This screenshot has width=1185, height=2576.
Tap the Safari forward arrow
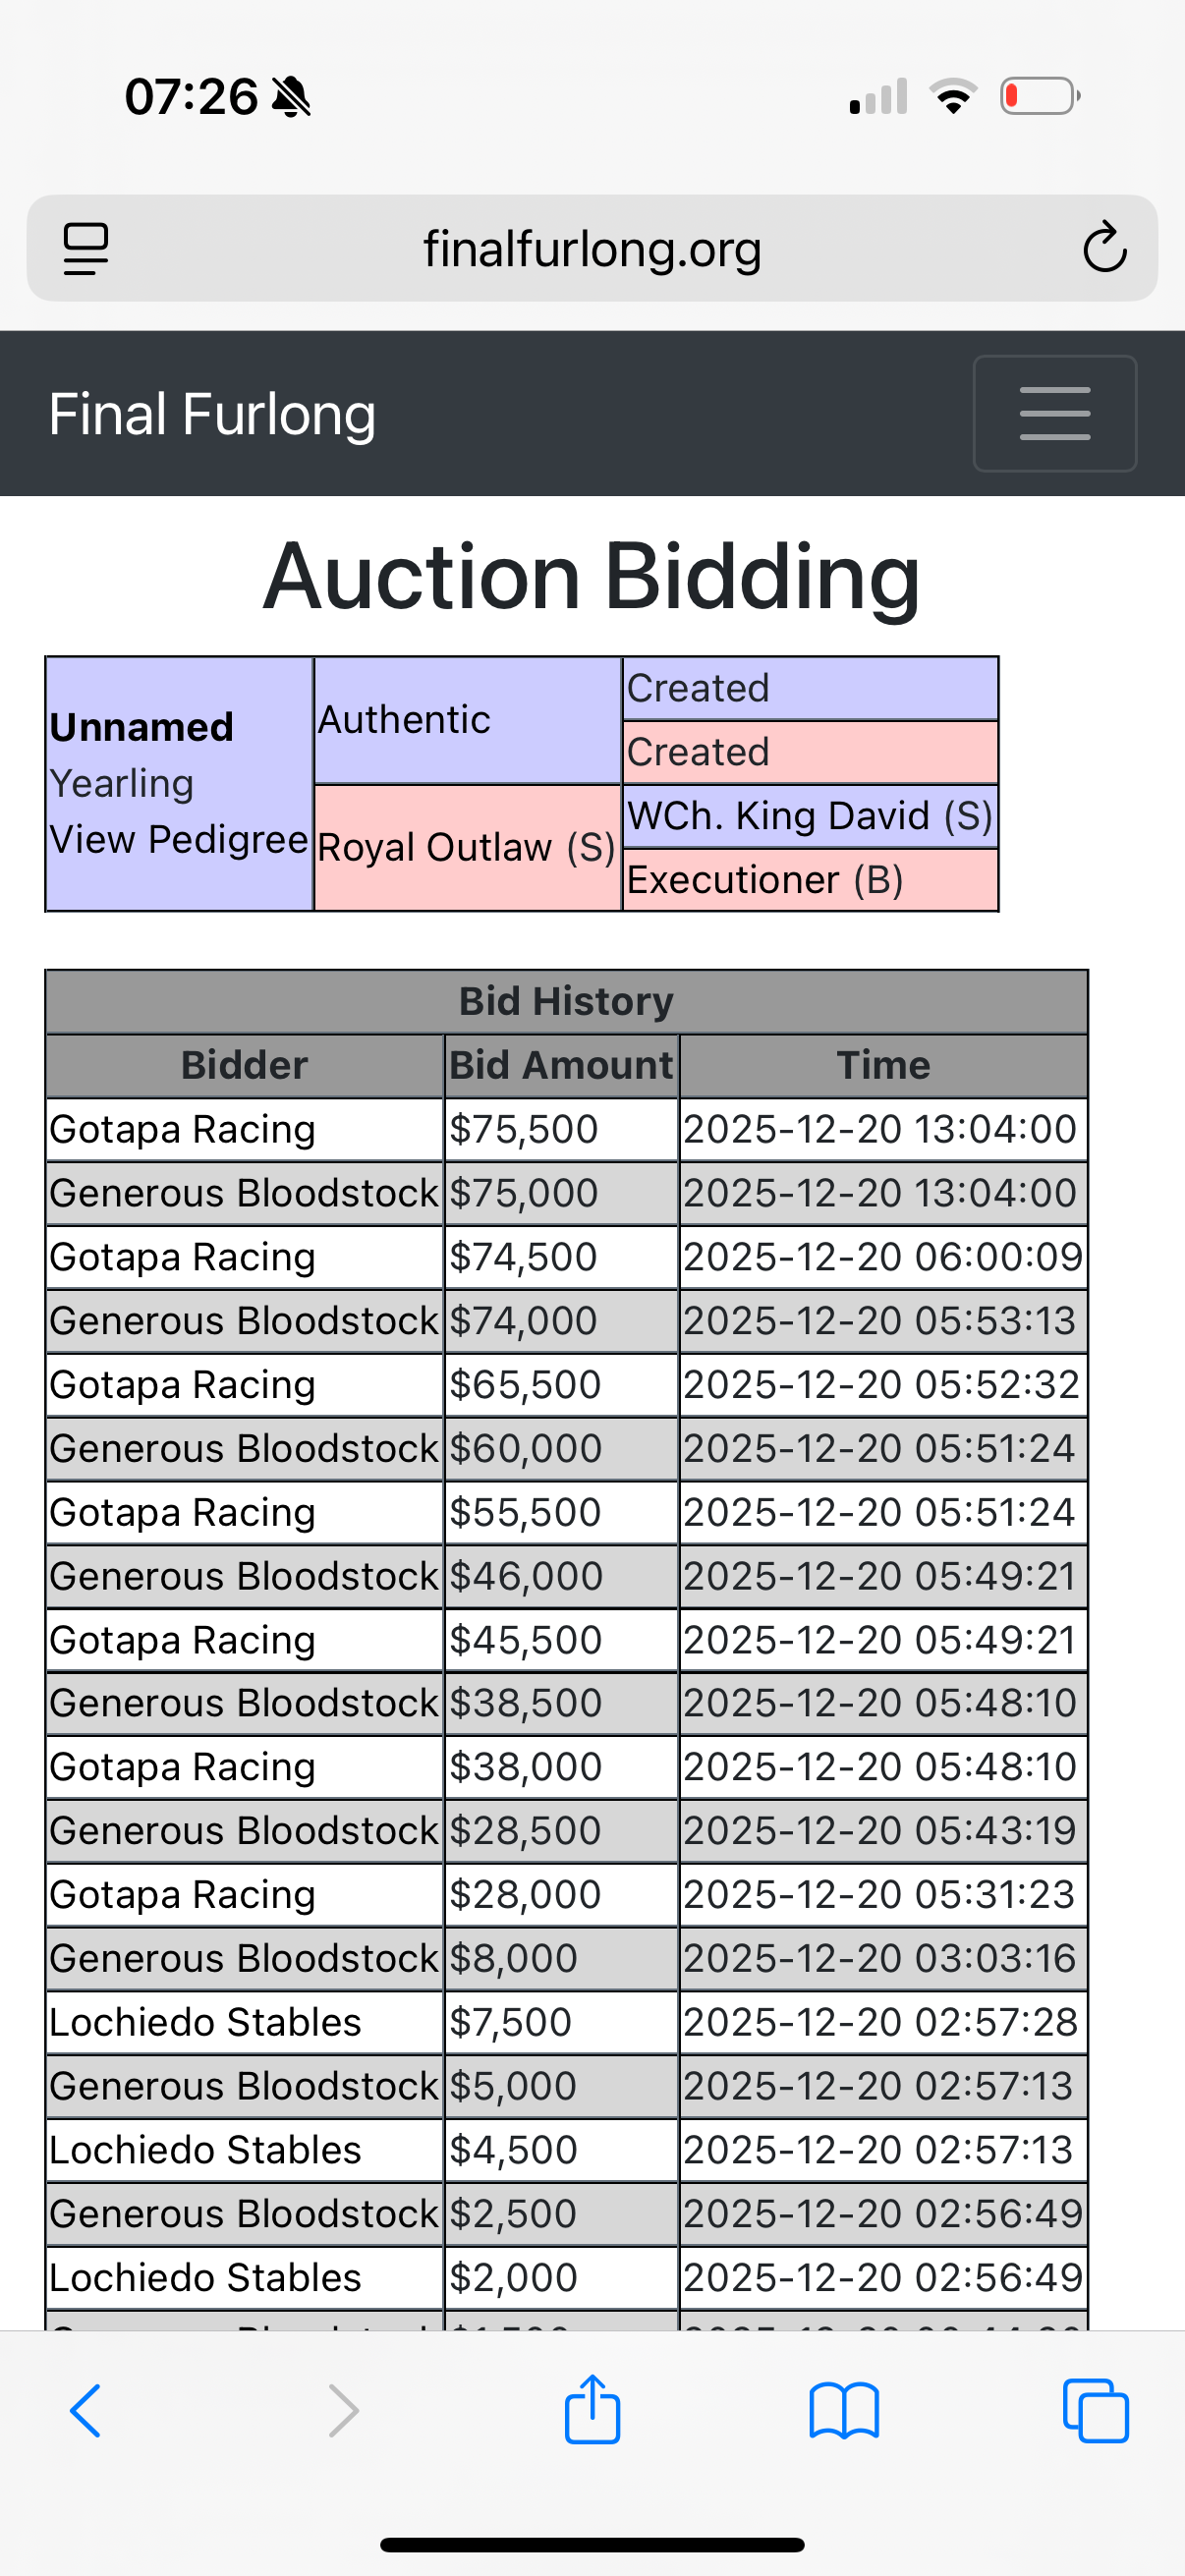click(x=343, y=2410)
